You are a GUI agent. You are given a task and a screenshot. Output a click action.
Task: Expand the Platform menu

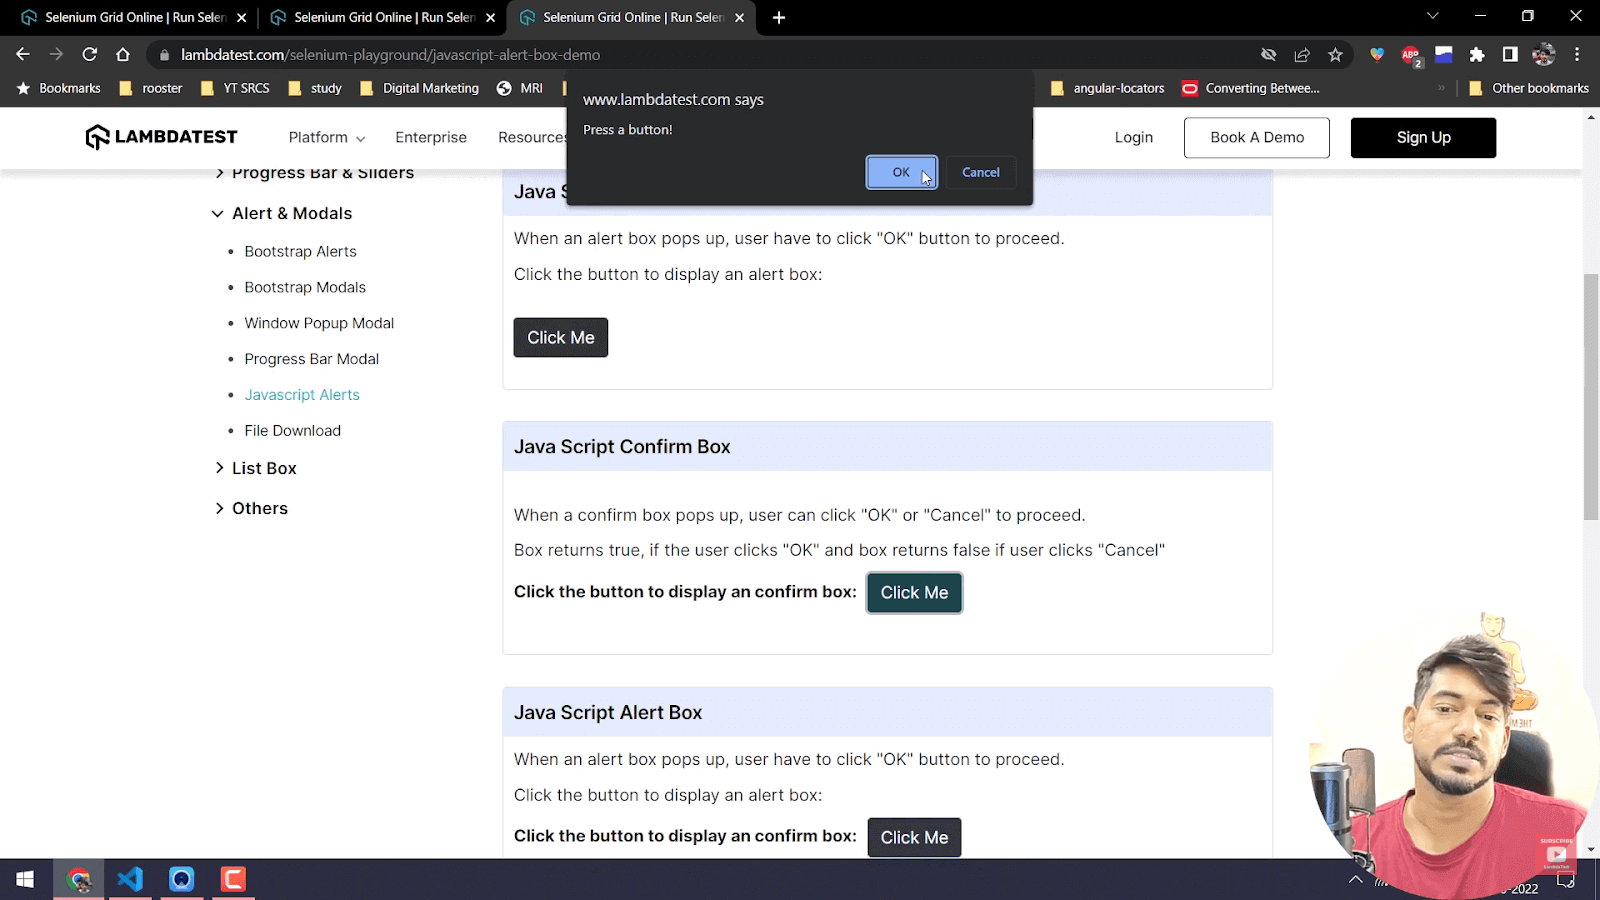[x=326, y=137]
